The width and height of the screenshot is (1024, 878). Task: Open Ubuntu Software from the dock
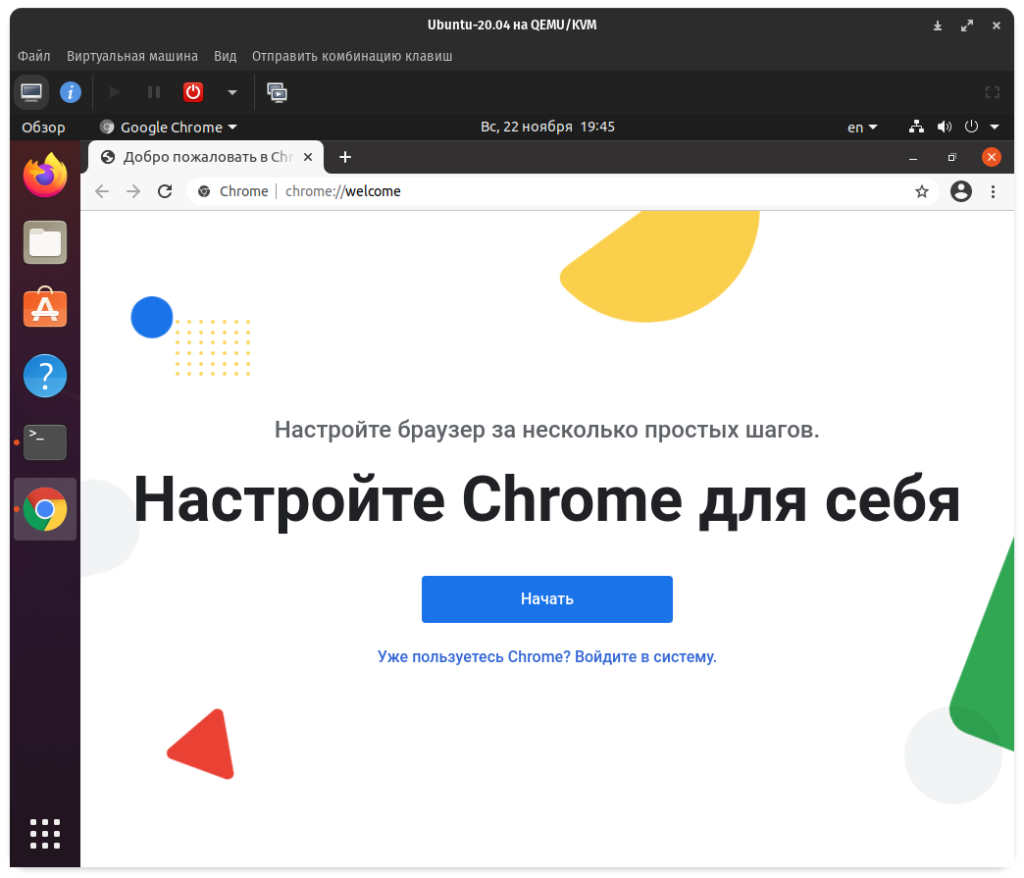45,309
